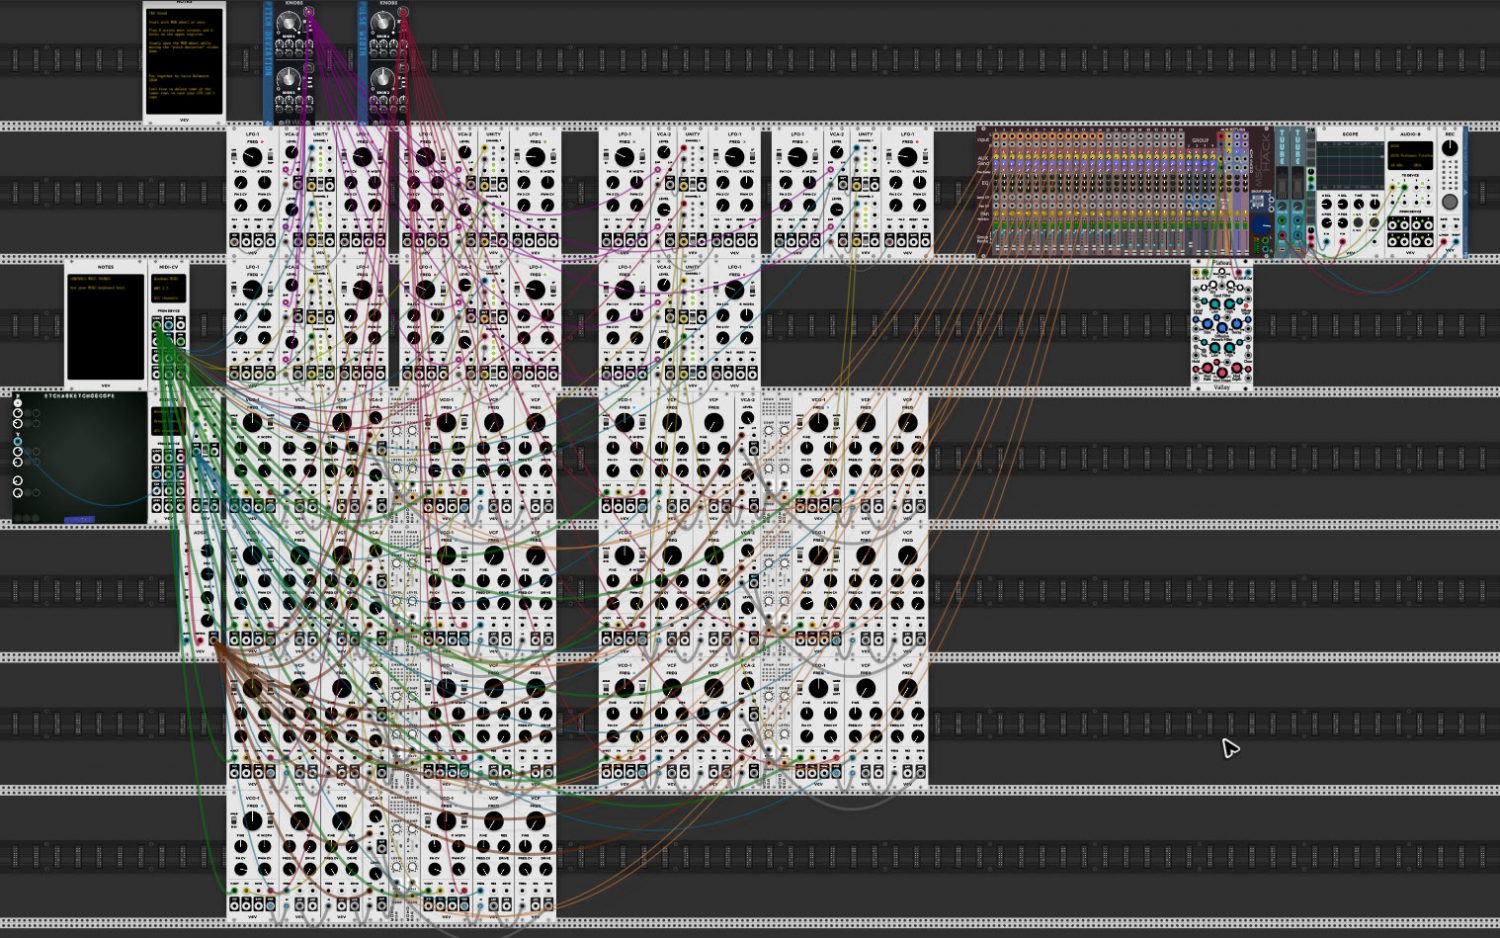
Task: Toggle Plateau's red tuned mode button
Action: pyautogui.click(x=1246, y=305)
